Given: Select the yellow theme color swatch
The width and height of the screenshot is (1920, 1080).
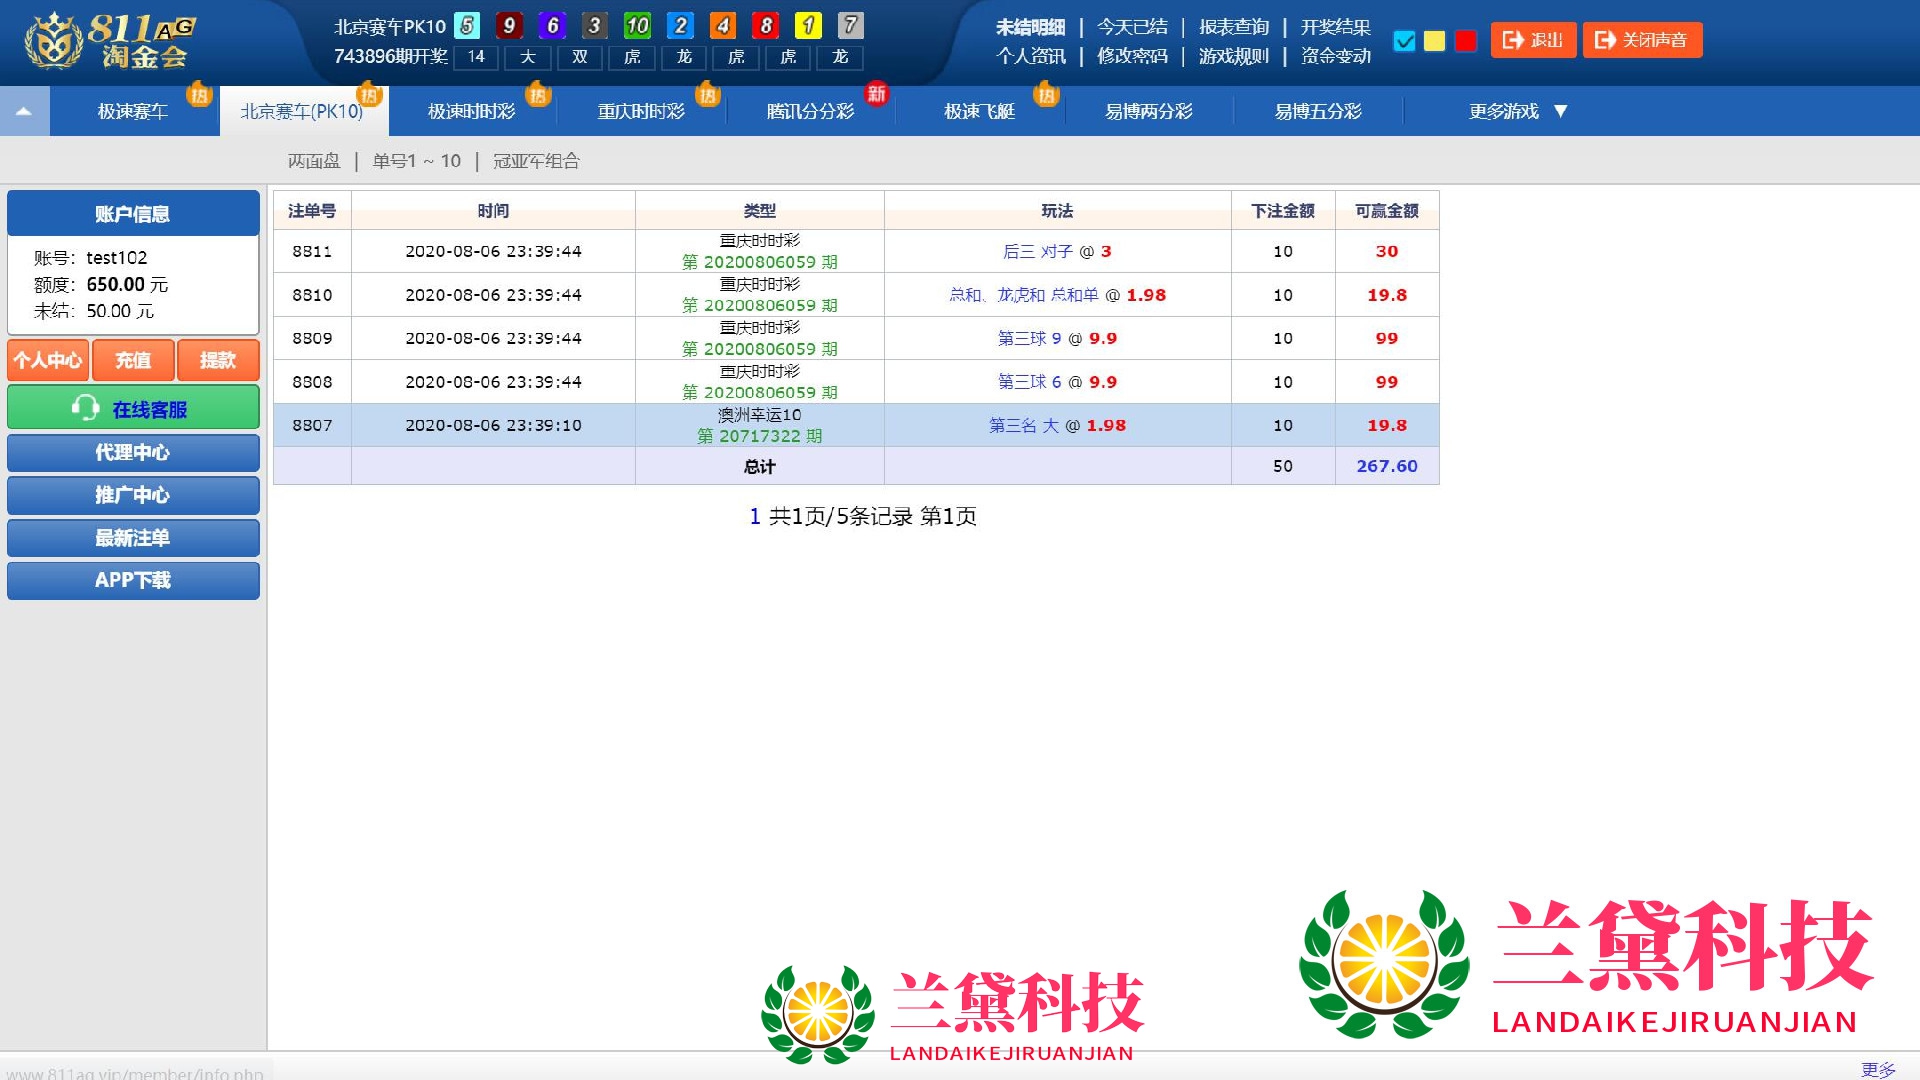Looking at the screenshot, I should 1434,41.
